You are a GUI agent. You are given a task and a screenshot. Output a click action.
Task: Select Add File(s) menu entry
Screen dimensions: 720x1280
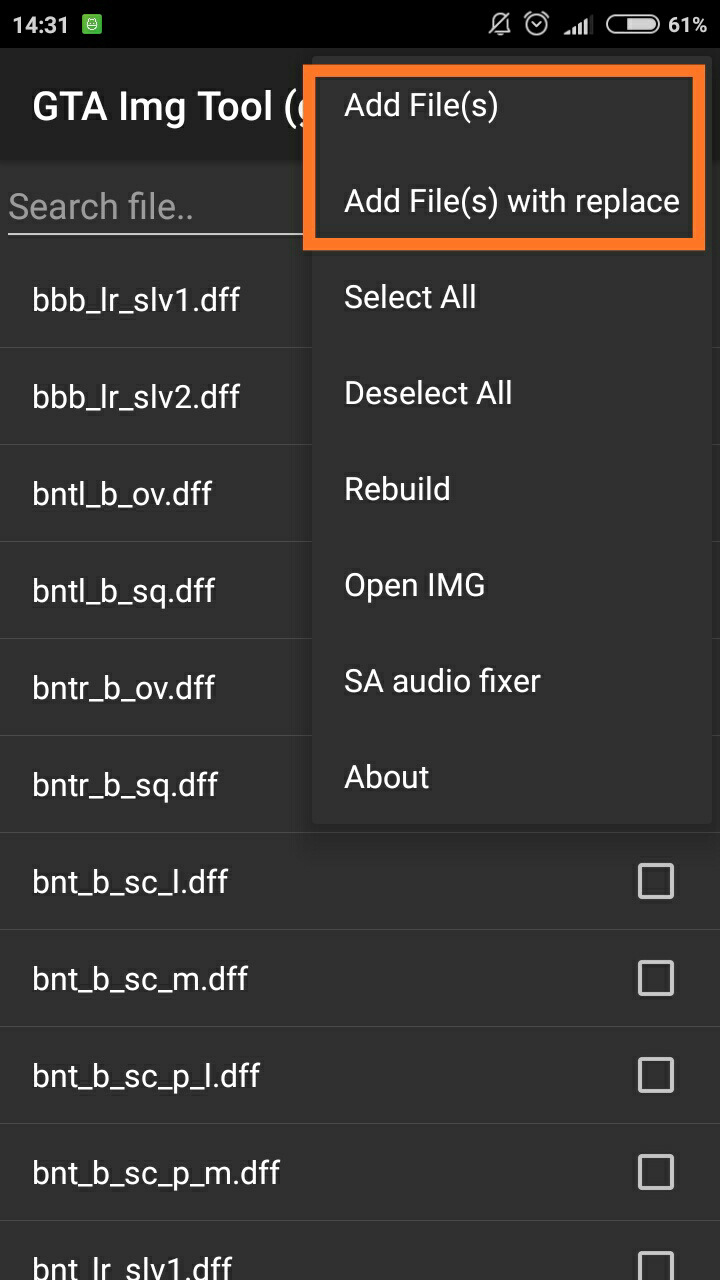512,105
